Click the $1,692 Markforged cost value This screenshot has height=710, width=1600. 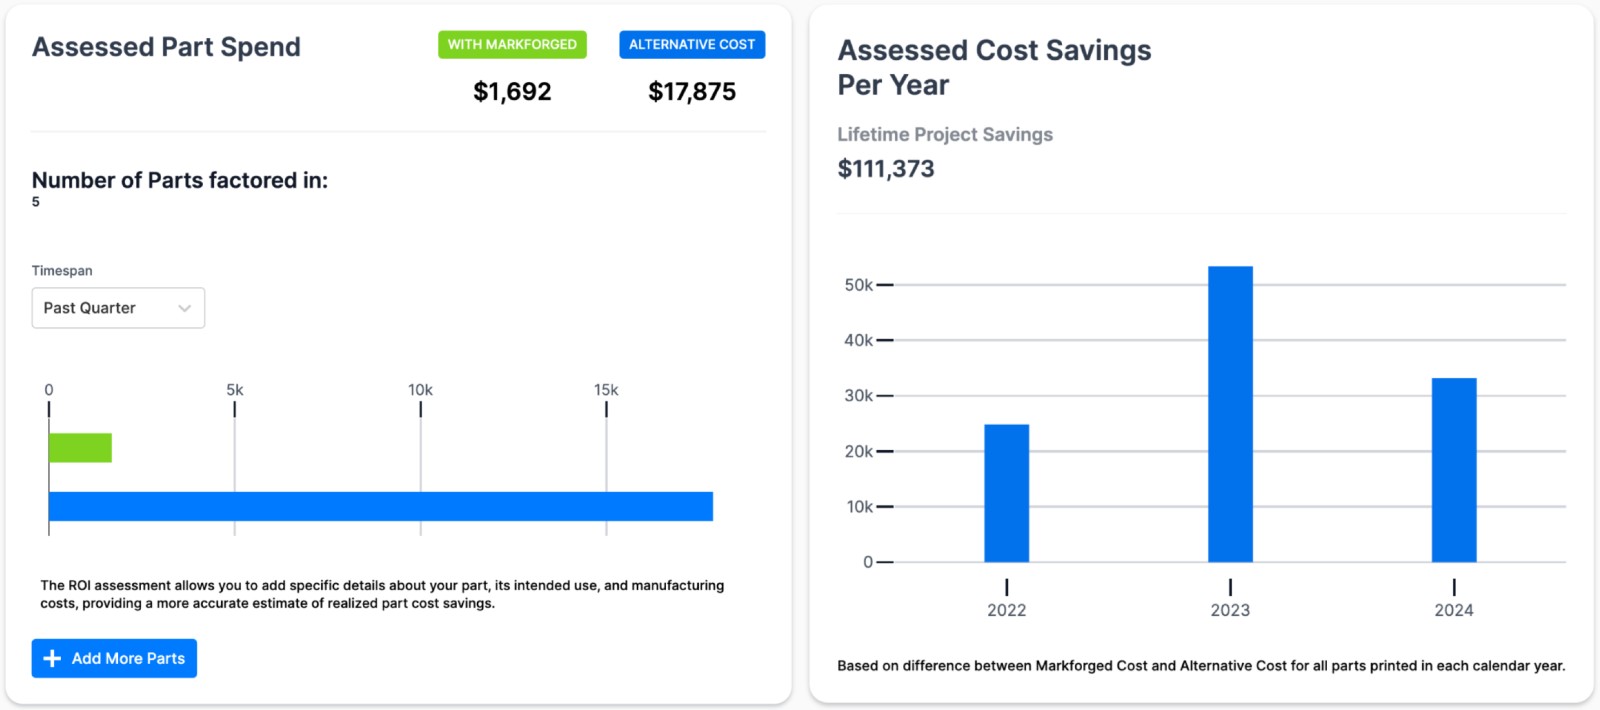(x=512, y=92)
